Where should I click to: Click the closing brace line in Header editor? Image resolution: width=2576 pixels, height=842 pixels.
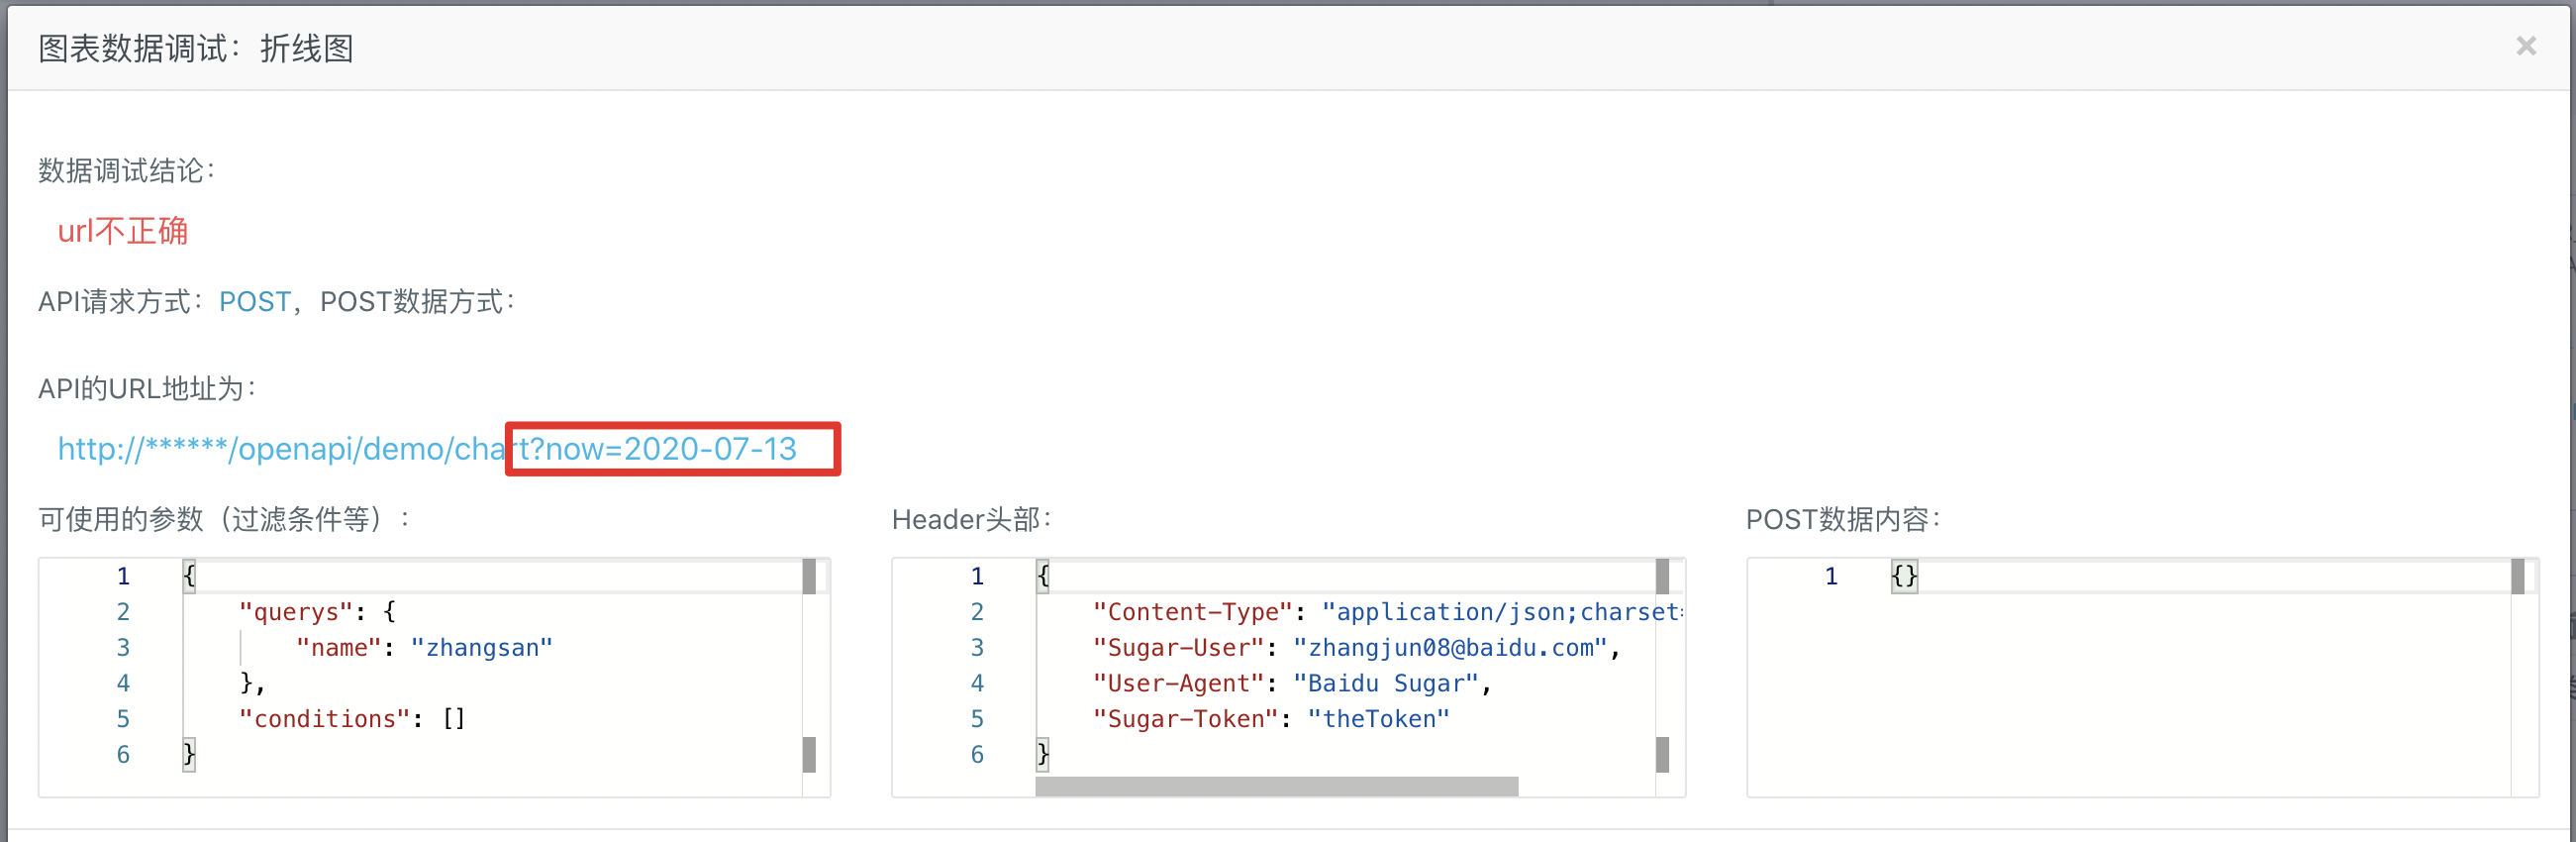pos(1043,755)
